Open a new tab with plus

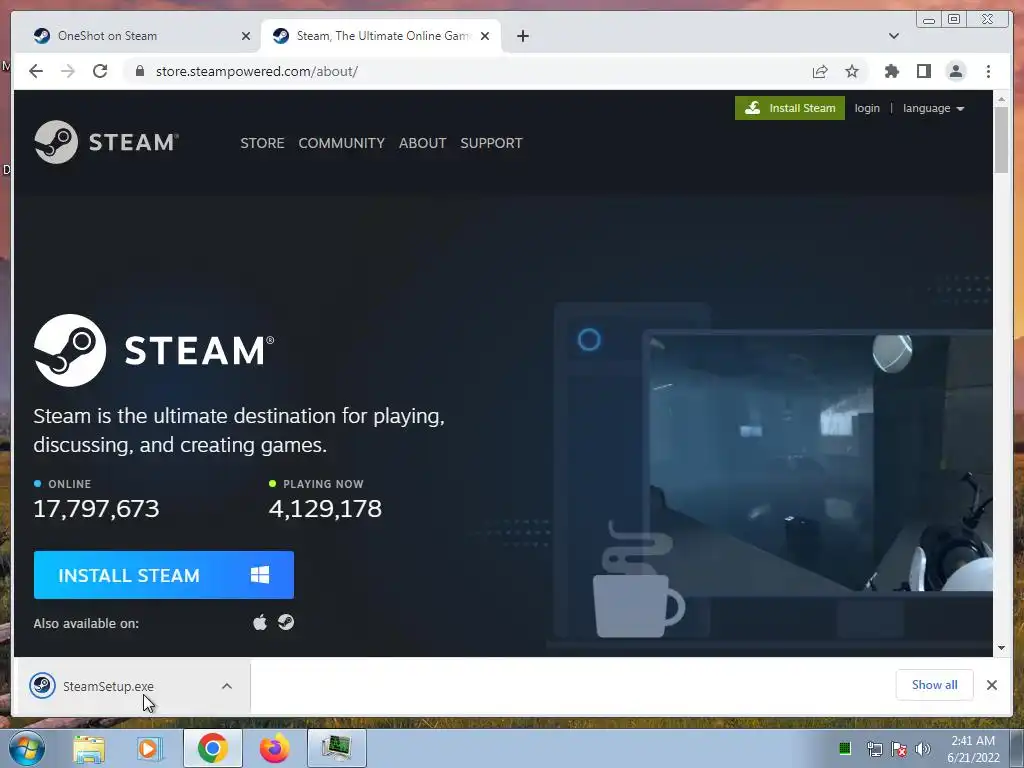522,36
